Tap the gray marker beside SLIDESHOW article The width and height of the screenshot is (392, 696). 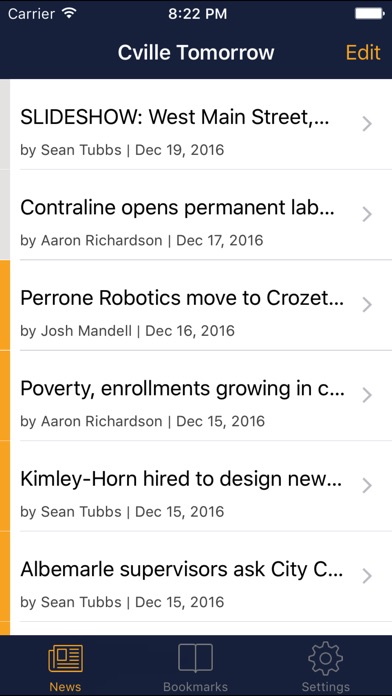coord(5,124)
